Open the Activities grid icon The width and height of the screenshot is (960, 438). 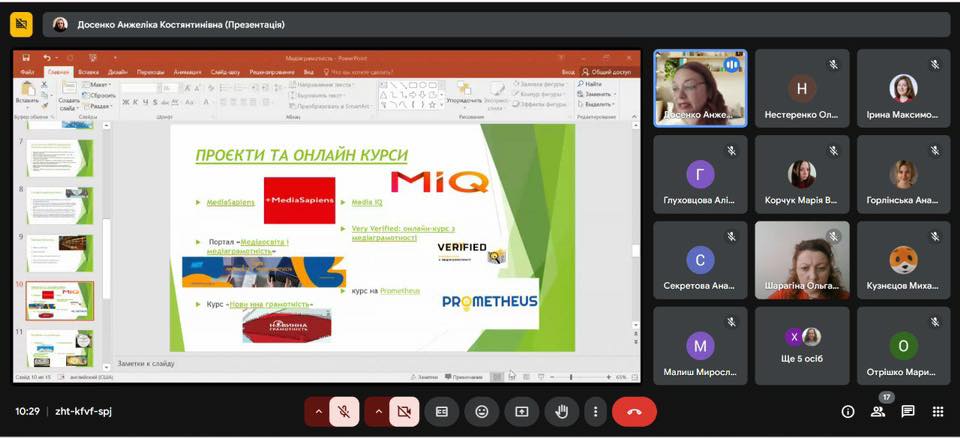click(x=938, y=412)
